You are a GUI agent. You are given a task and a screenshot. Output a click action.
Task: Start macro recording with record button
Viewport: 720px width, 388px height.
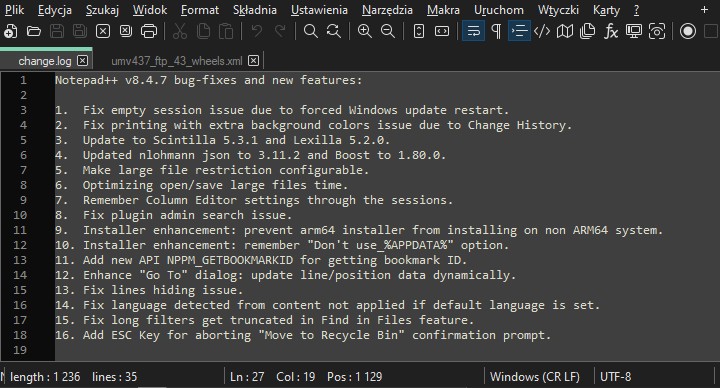click(x=688, y=31)
